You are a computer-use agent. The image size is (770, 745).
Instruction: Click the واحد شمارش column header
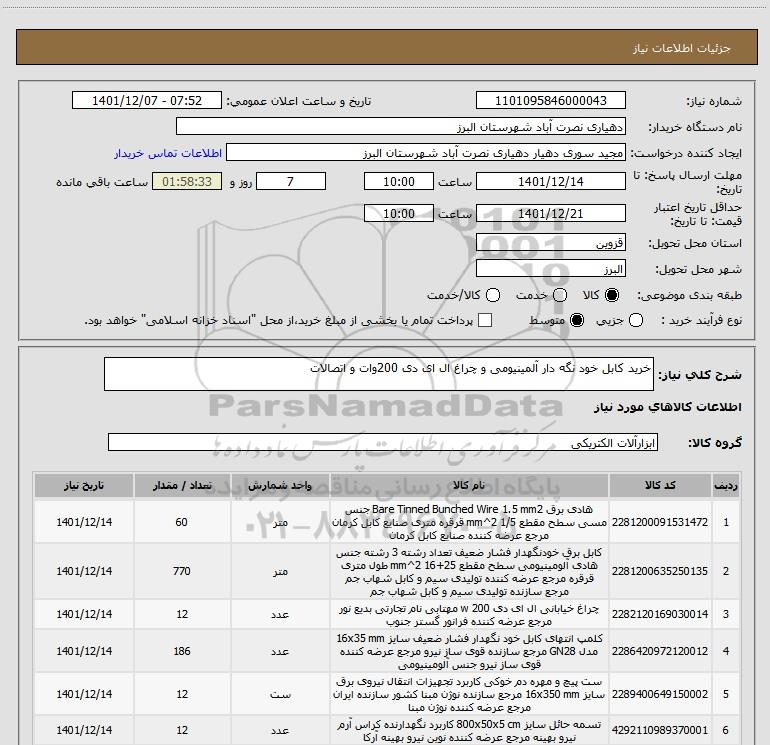pyautogui.click(x=280, y=486)
